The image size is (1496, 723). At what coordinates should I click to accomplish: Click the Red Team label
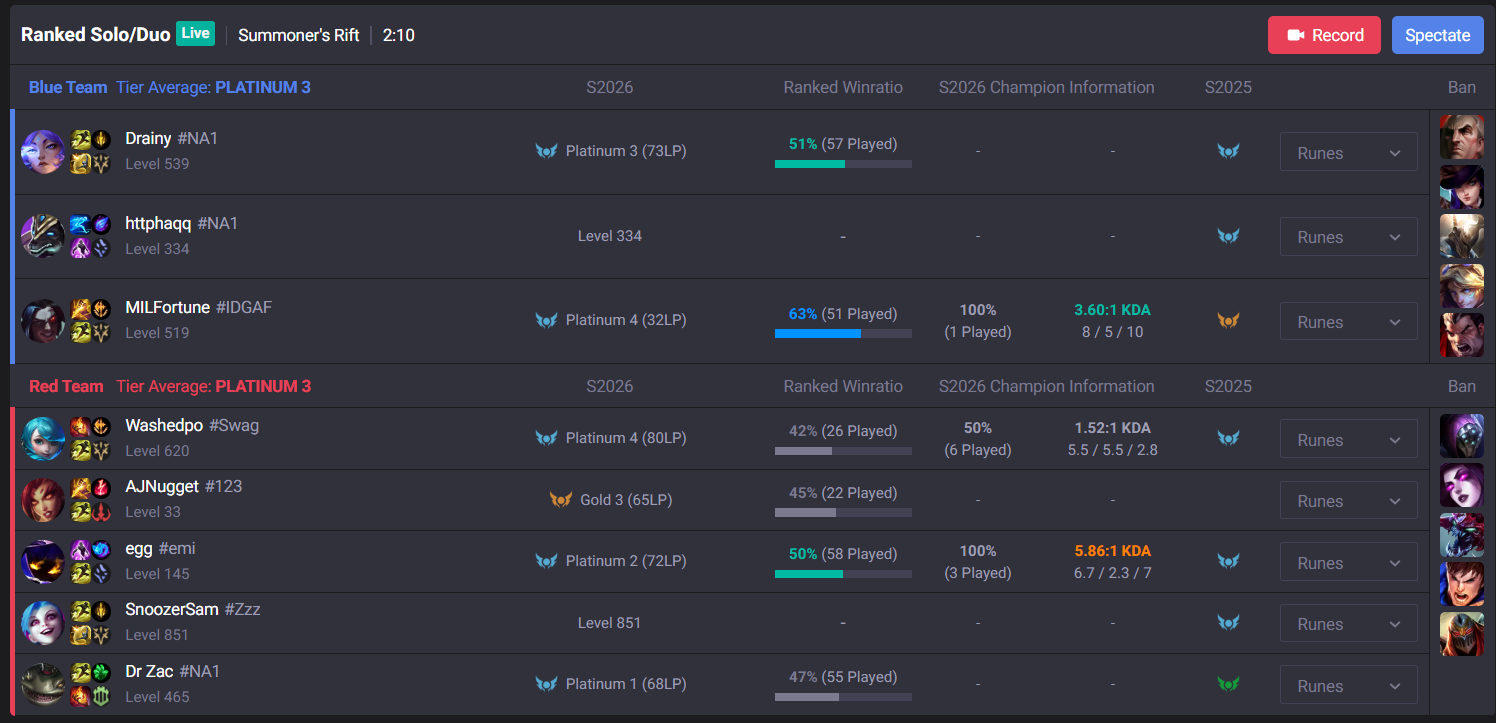pos(66,386)
